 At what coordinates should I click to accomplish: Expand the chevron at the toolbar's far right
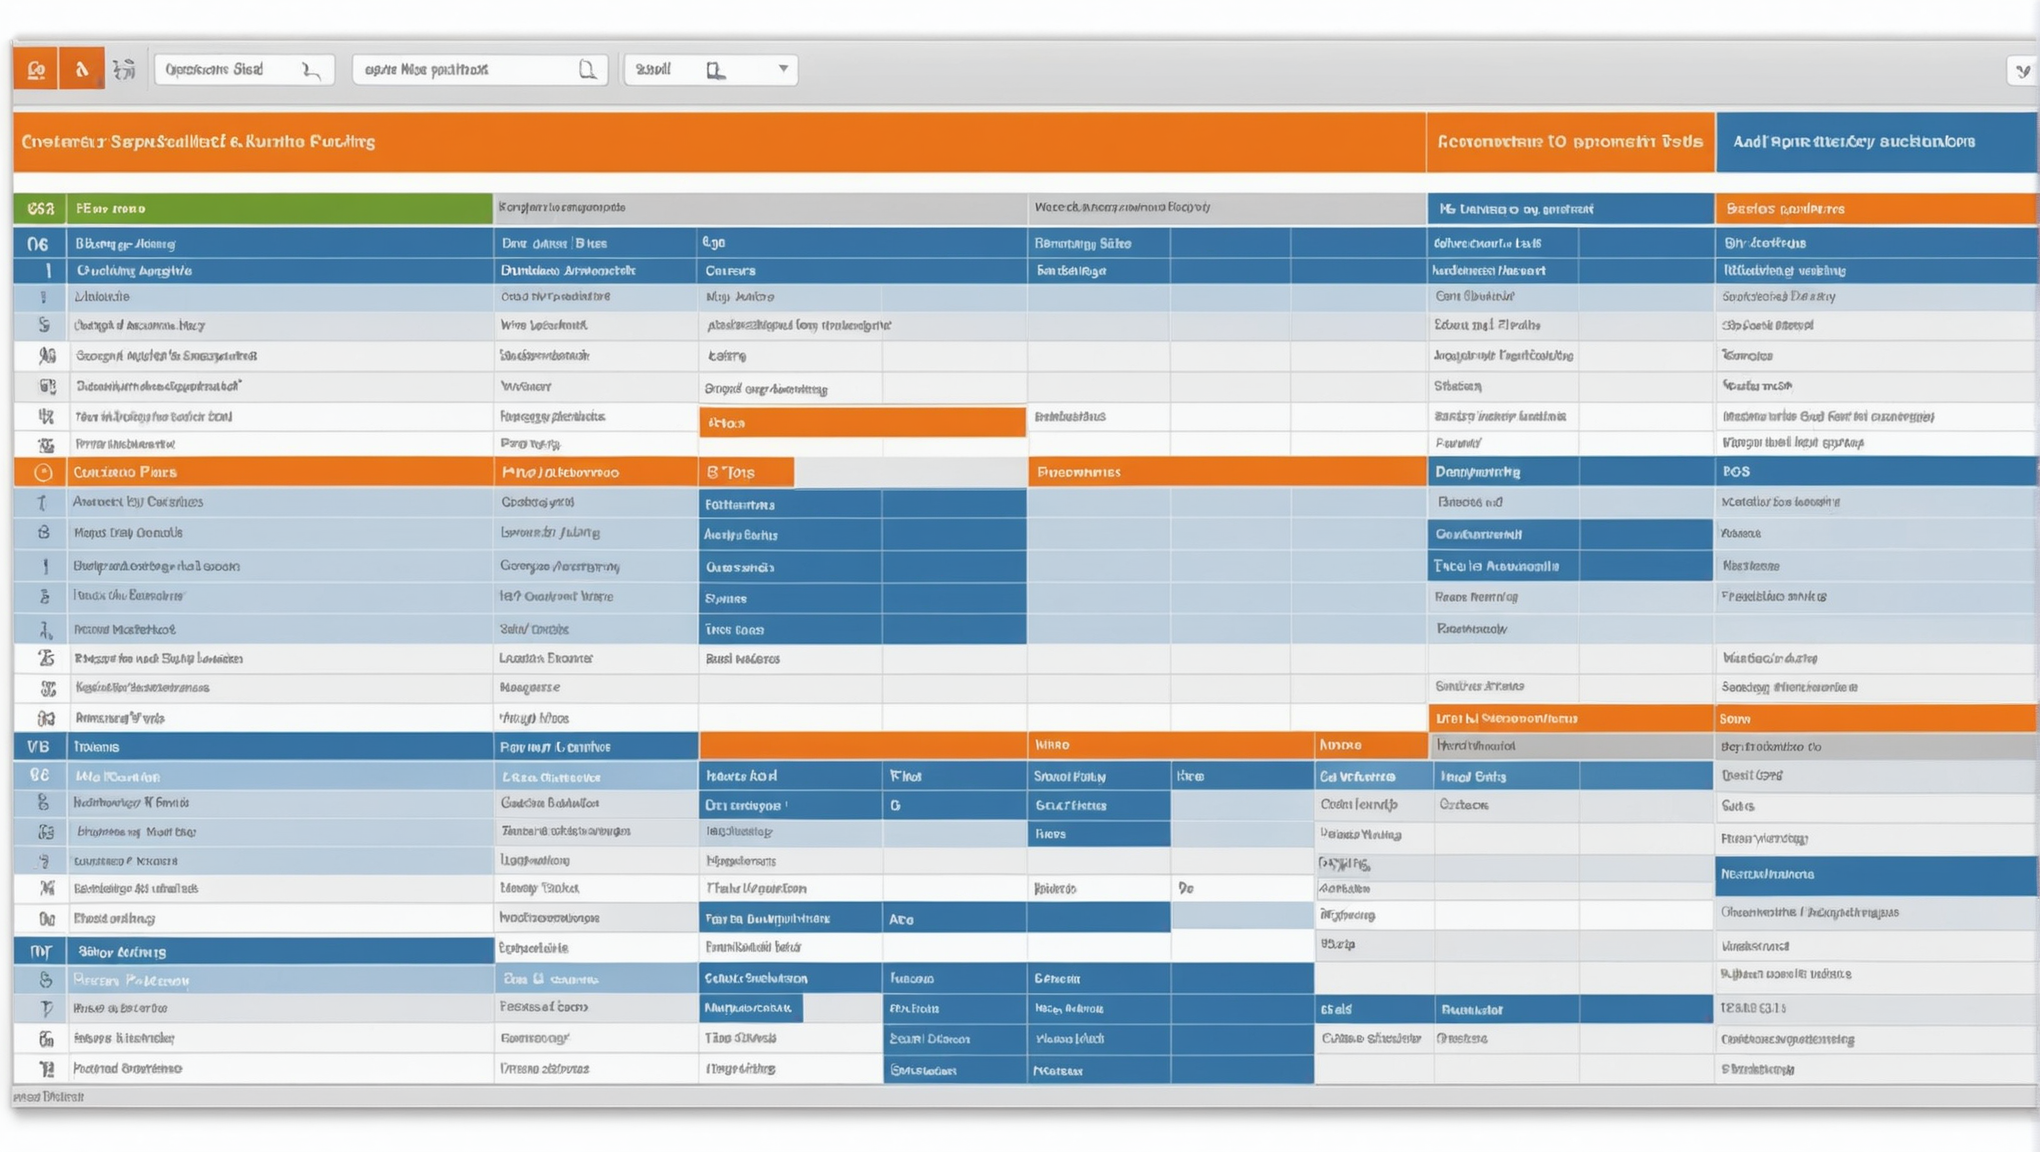2022,70
